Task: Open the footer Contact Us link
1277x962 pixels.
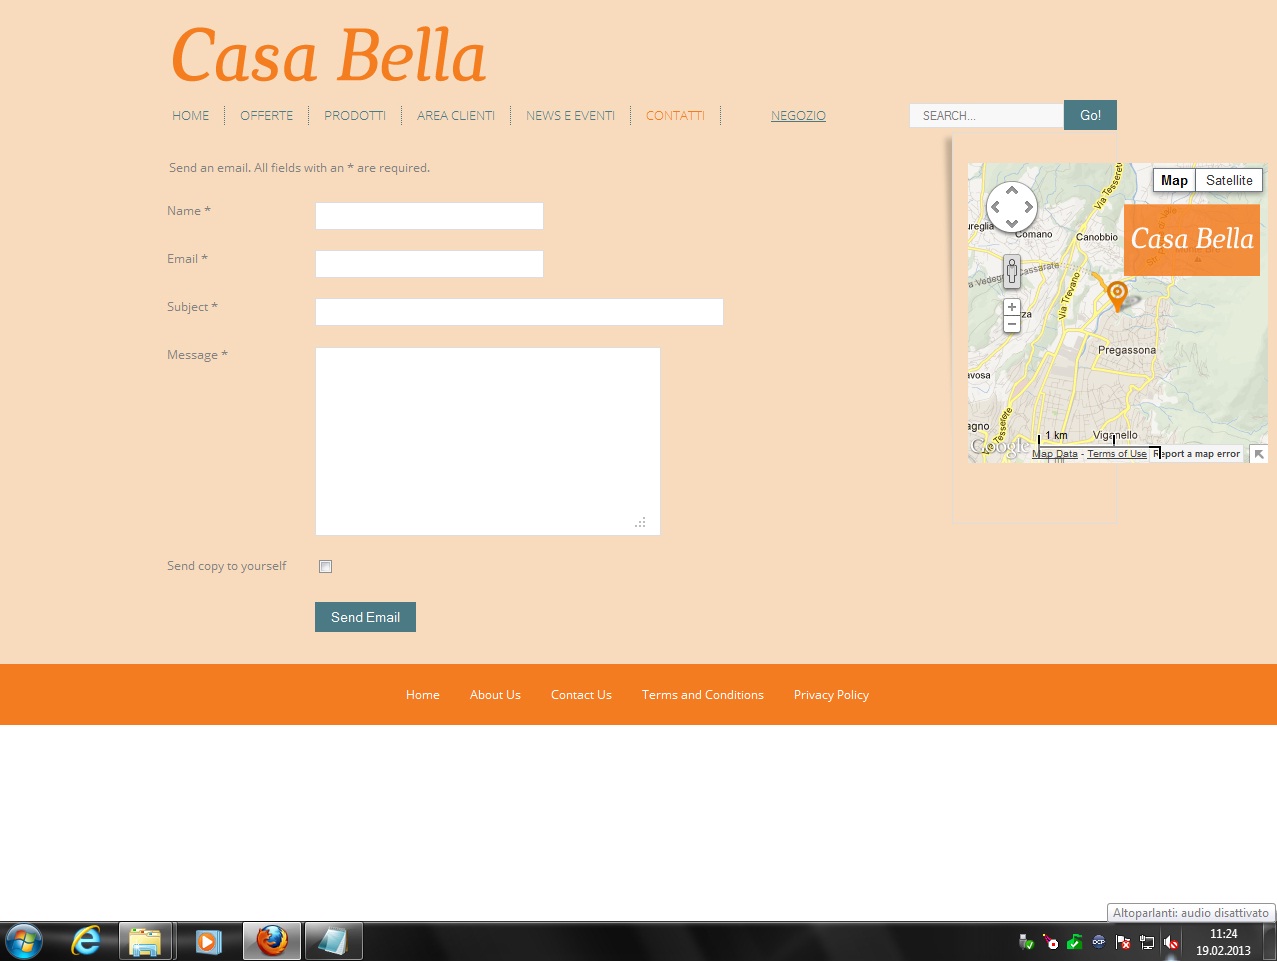Action: coord(581,695)
